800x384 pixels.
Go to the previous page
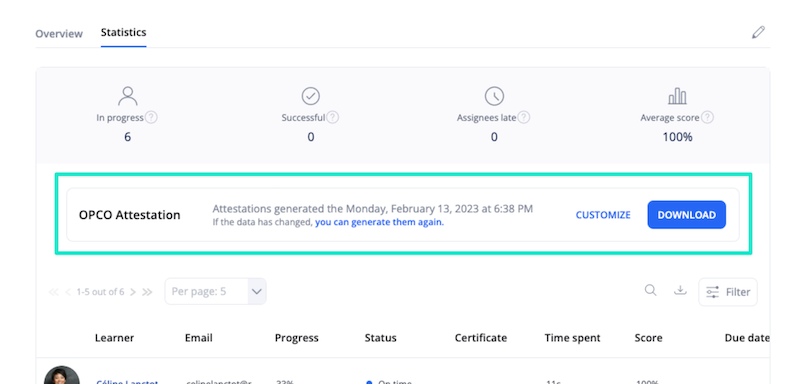click(68, 292)
